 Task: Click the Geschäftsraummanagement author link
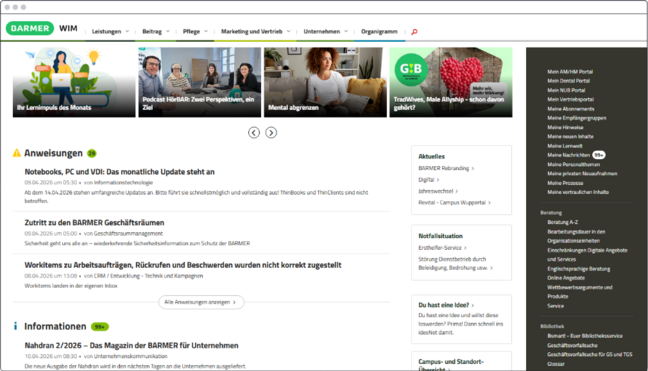(128, 233)
